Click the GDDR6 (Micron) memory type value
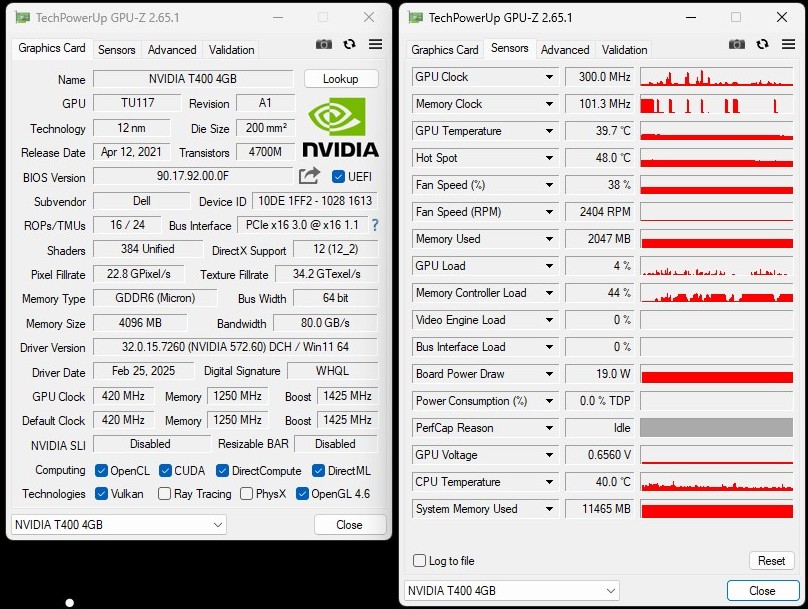This screenshot has height=609, width=808. [155, 298]
